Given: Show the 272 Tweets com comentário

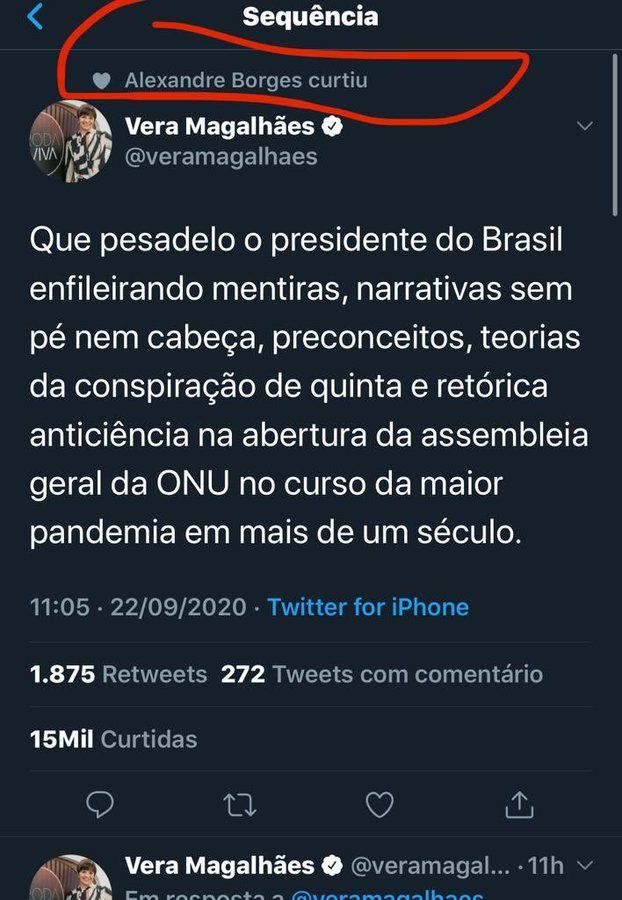Looking at the screenshot, I should point(382,674).
